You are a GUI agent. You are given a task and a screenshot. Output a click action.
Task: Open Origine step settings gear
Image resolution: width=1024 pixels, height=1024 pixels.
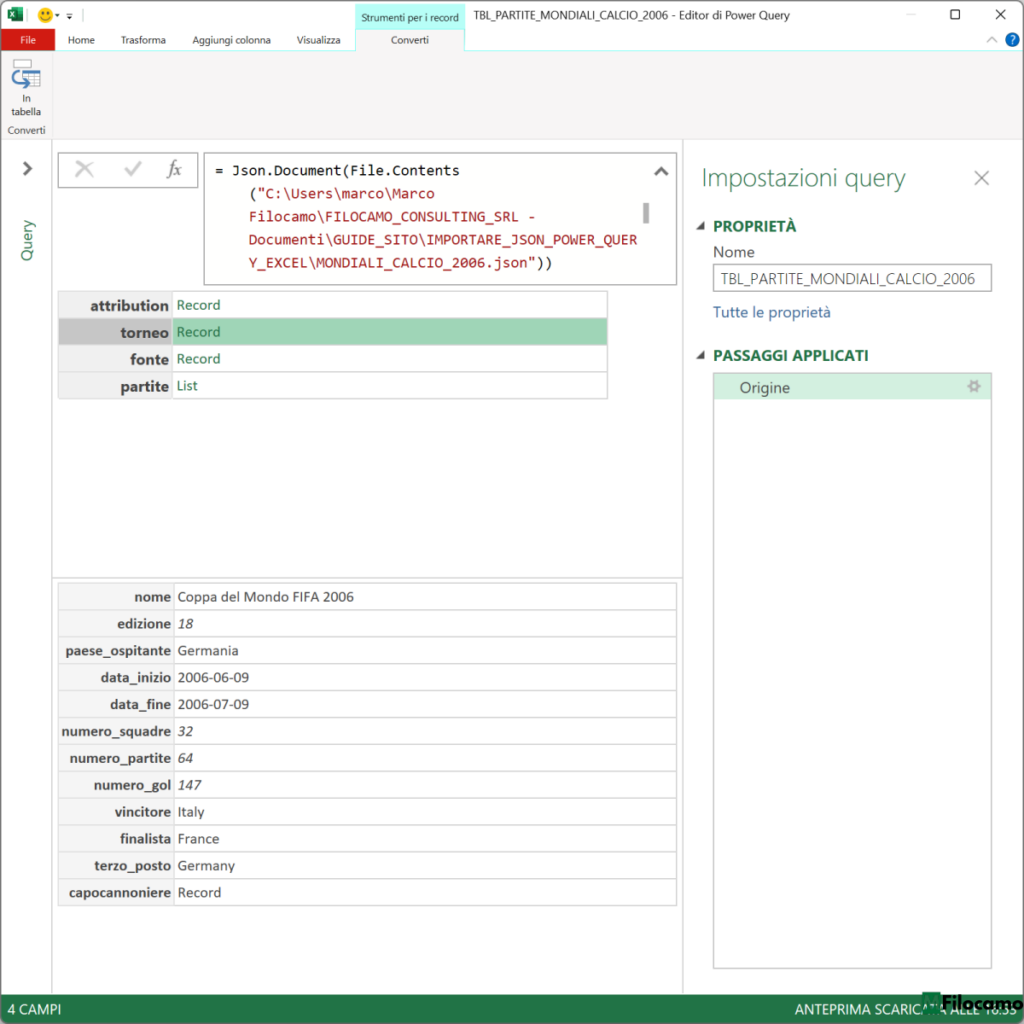coord(974,387)
